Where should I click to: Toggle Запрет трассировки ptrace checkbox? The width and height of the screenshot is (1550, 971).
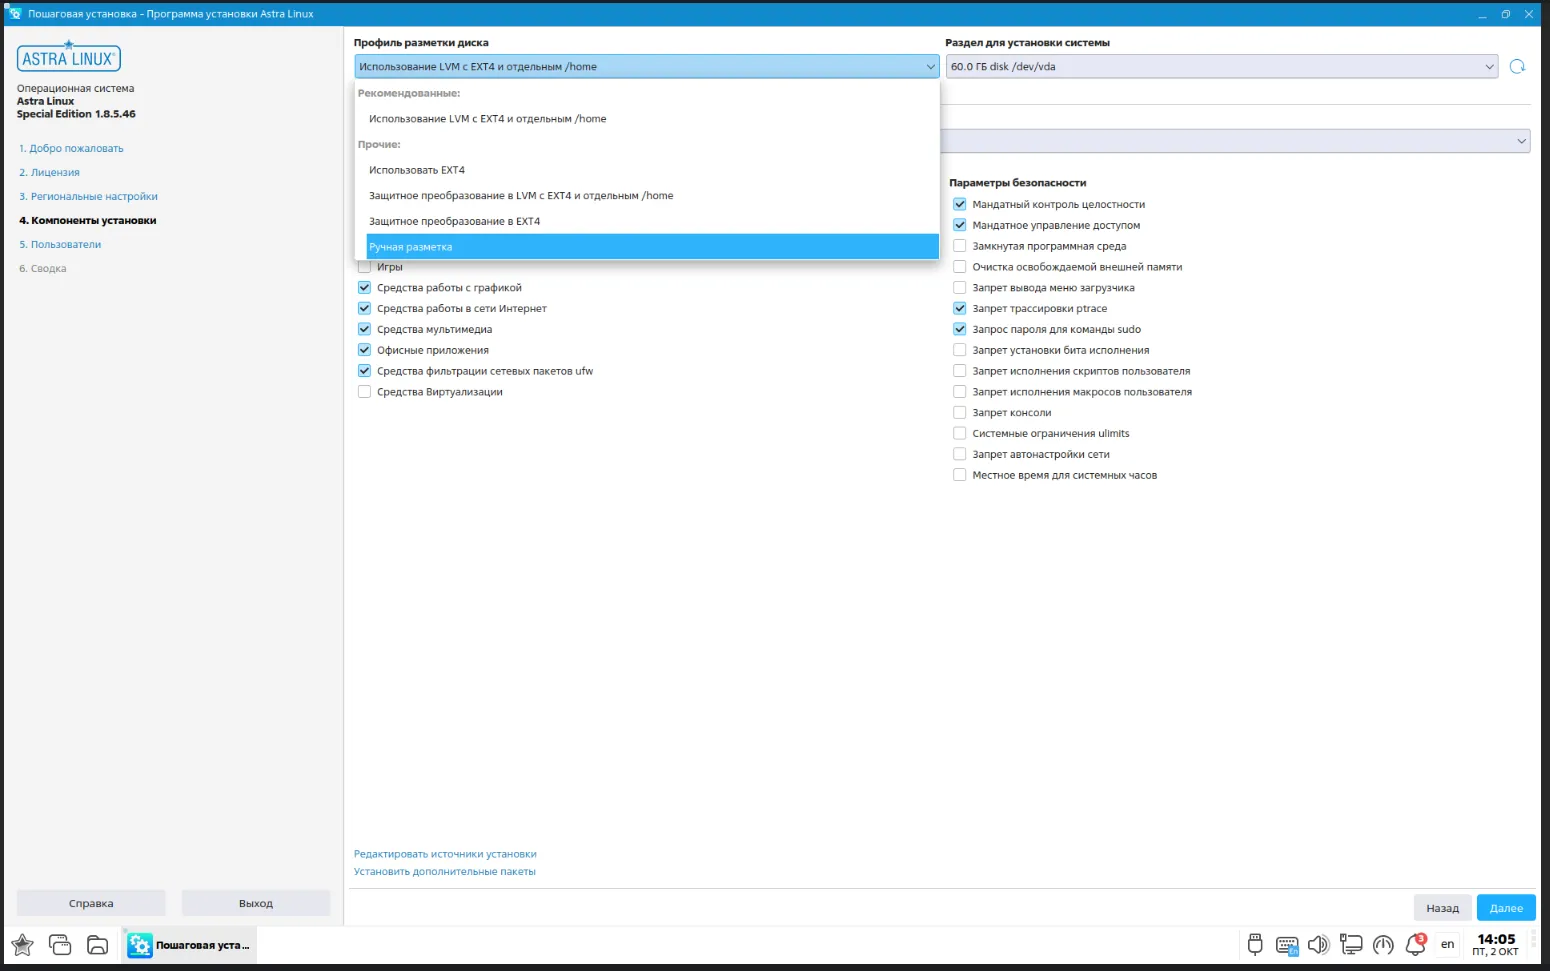point(960,308)
